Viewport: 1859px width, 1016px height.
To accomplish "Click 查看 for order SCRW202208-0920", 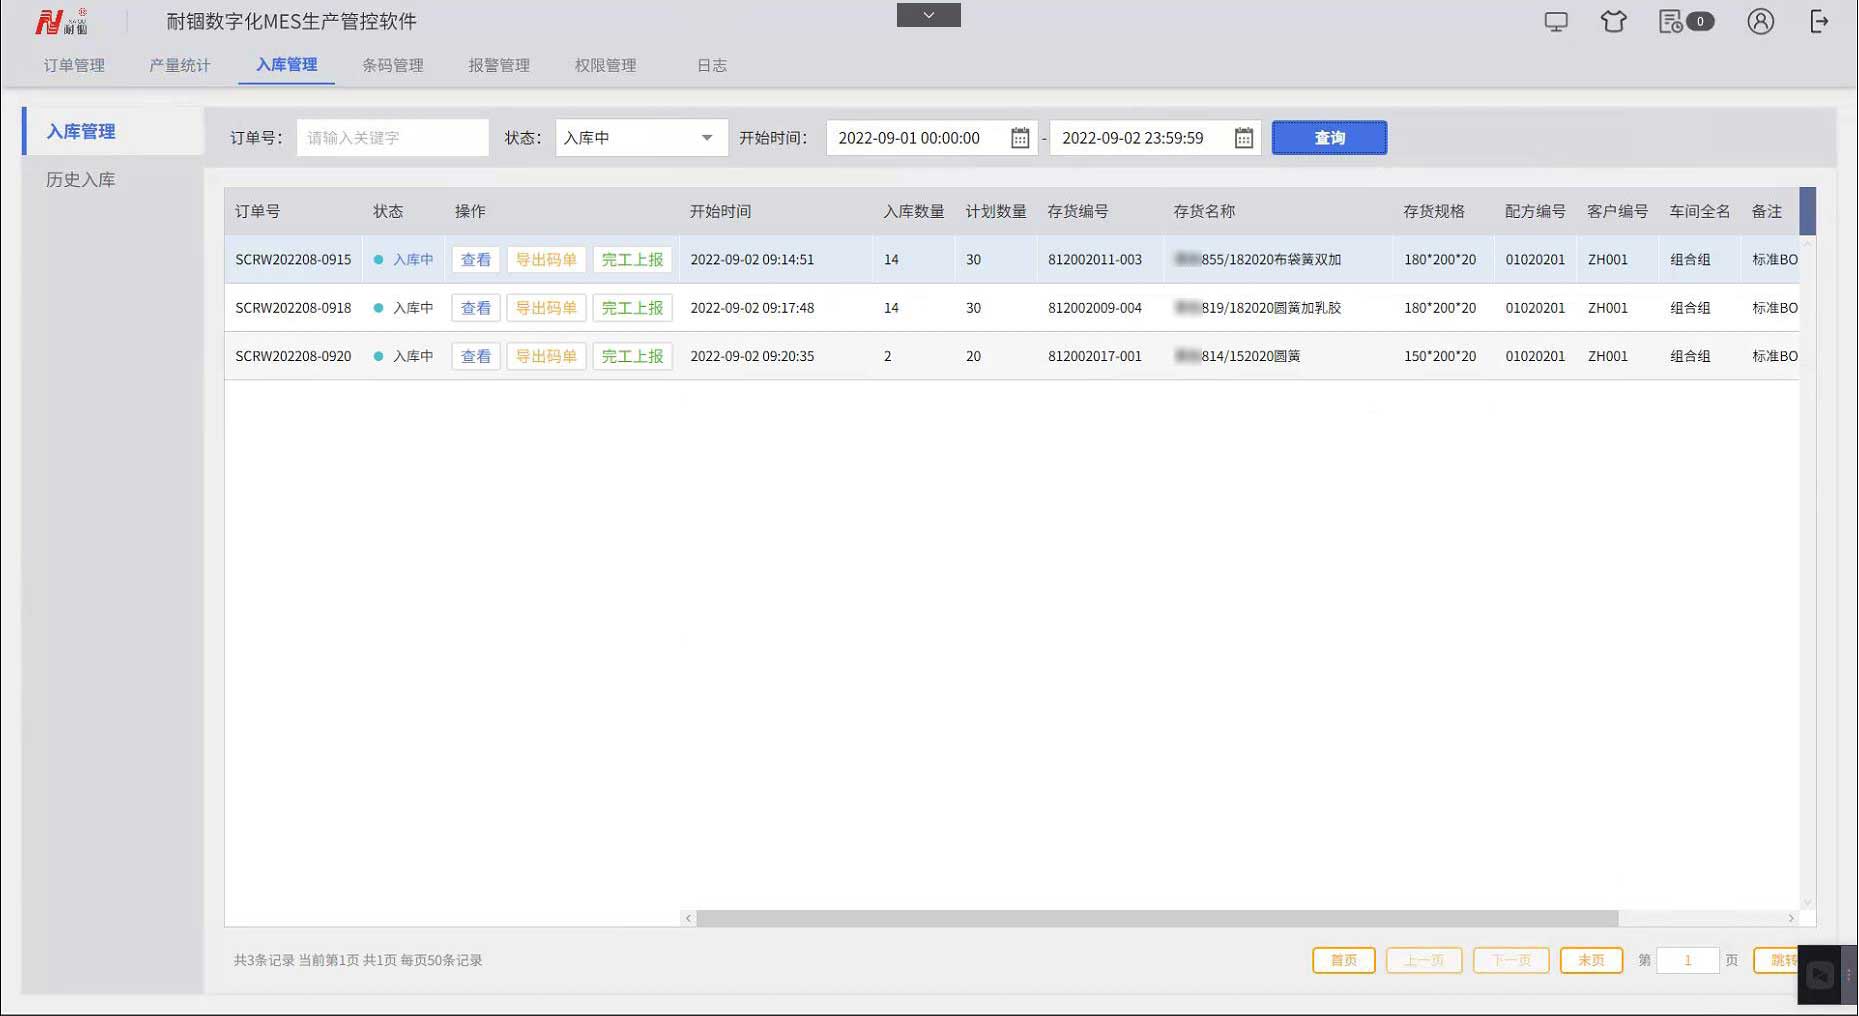I will tap(475, 356).
